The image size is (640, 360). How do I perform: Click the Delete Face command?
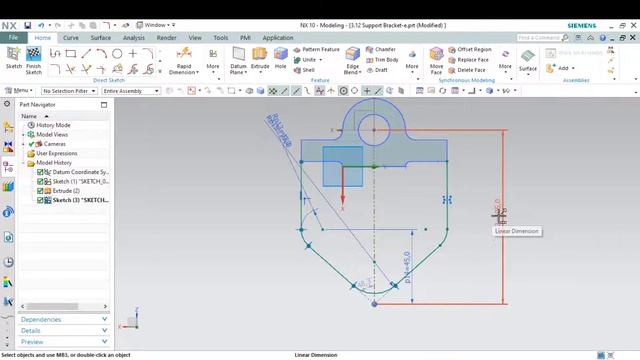467,70
